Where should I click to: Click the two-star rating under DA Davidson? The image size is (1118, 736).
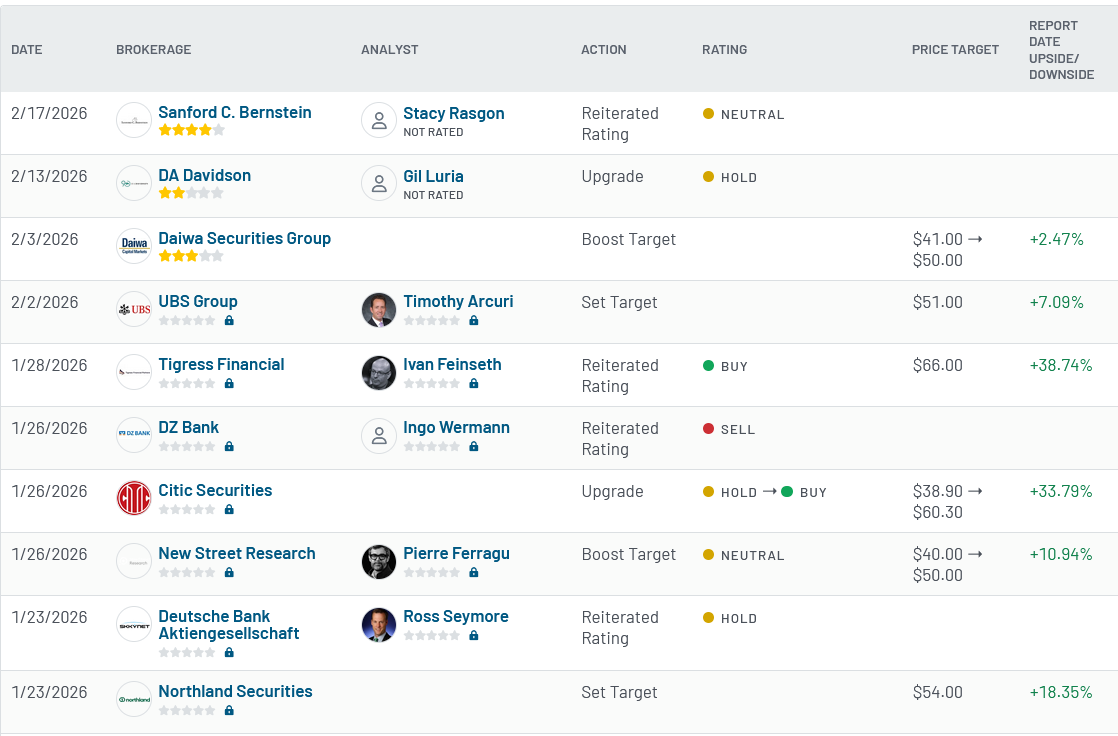[191, 193]
